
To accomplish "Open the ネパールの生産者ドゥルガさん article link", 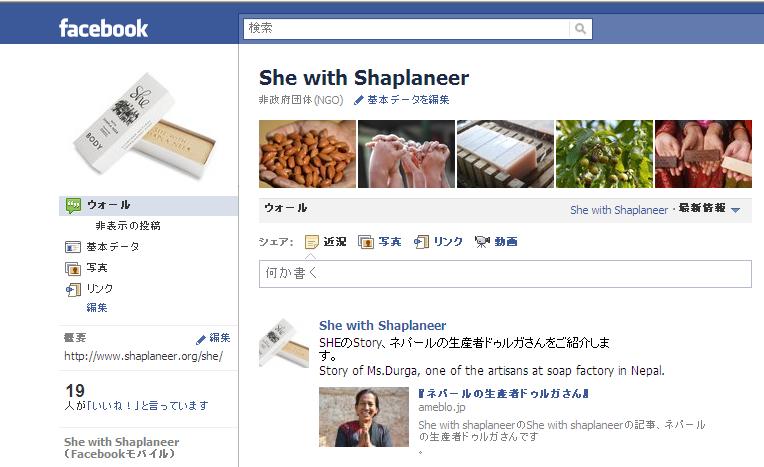I will coord(503,393).
